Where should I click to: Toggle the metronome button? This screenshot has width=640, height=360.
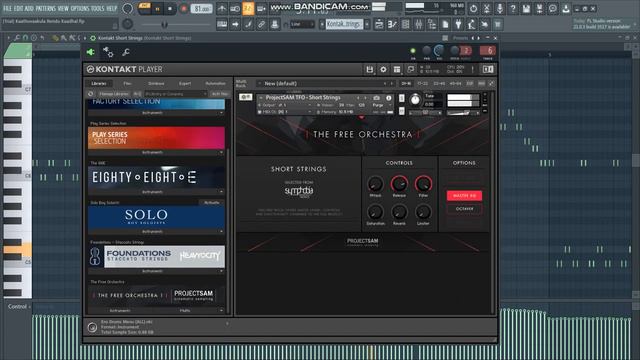click(222, 8)
